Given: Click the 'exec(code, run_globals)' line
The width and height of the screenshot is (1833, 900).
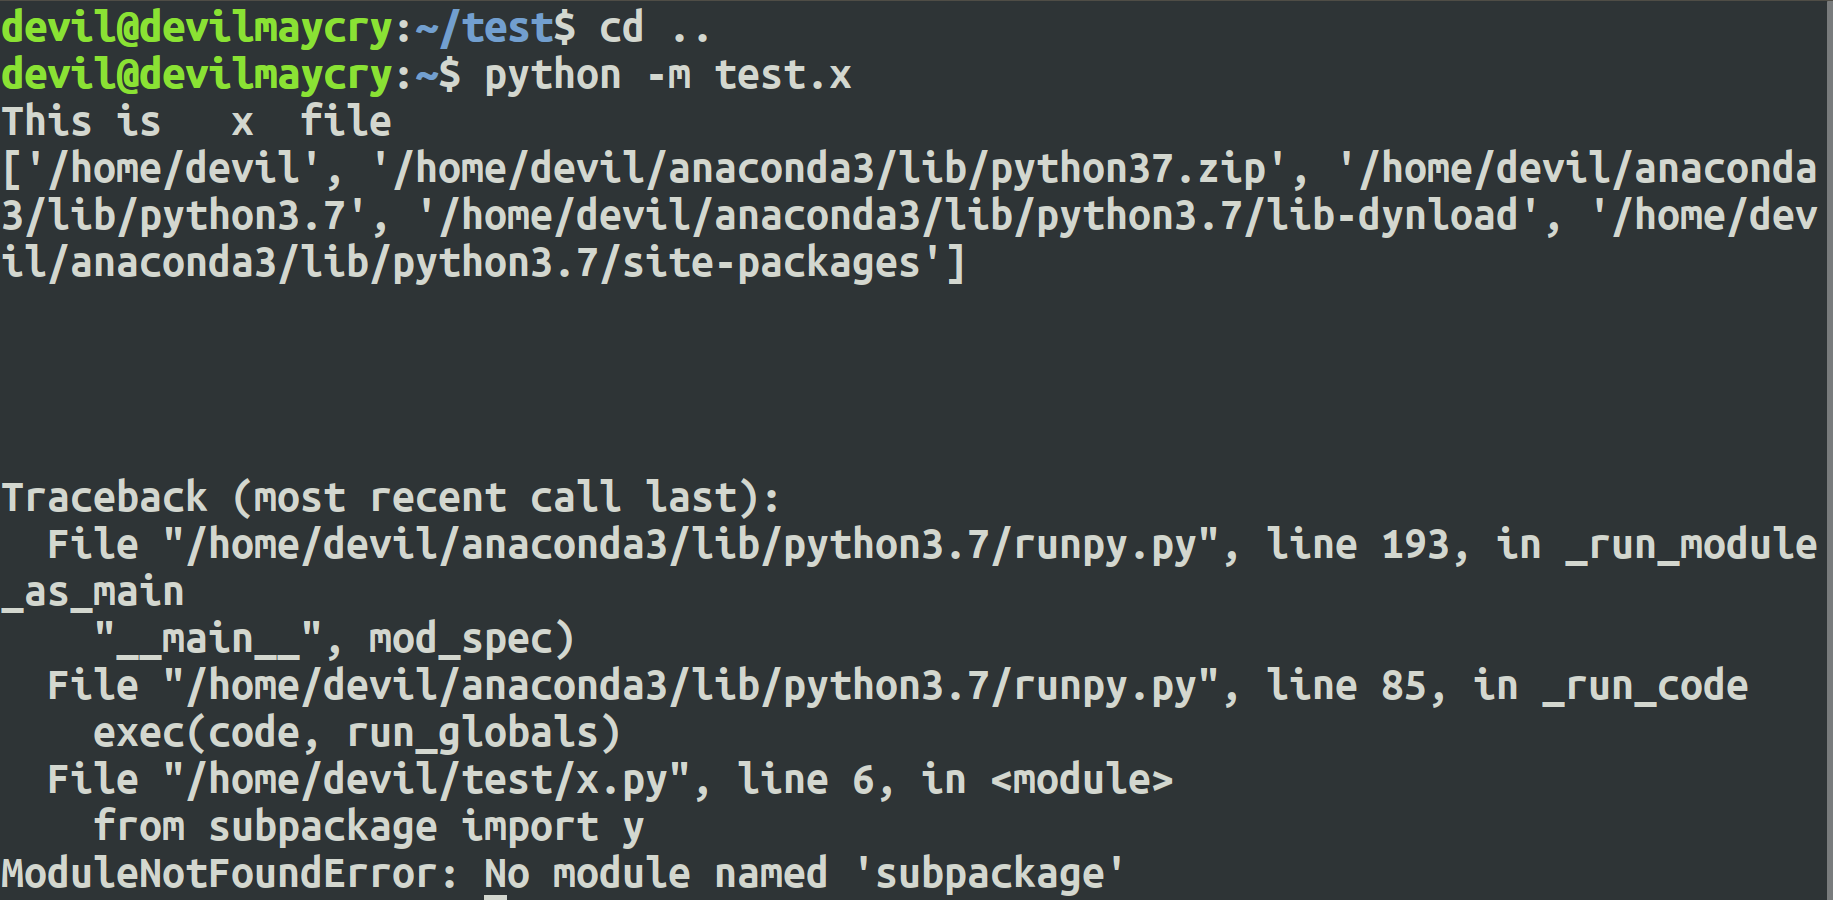Looking at the screenshot, I should [x=357, y=733].
